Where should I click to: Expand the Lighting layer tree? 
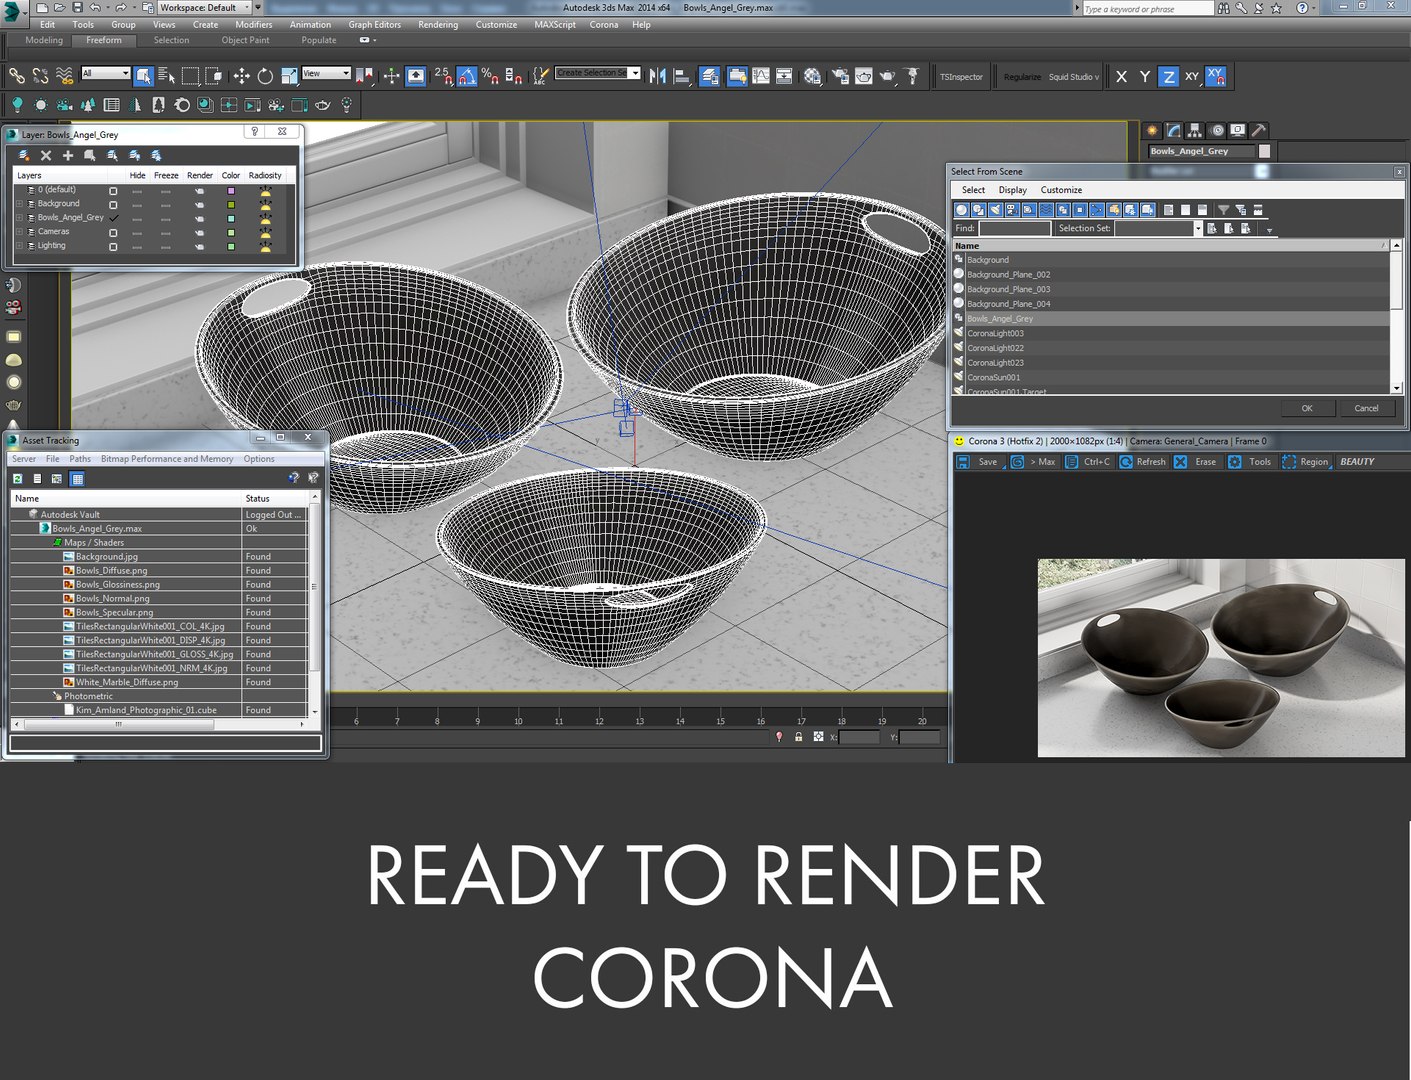pos(19,246)
